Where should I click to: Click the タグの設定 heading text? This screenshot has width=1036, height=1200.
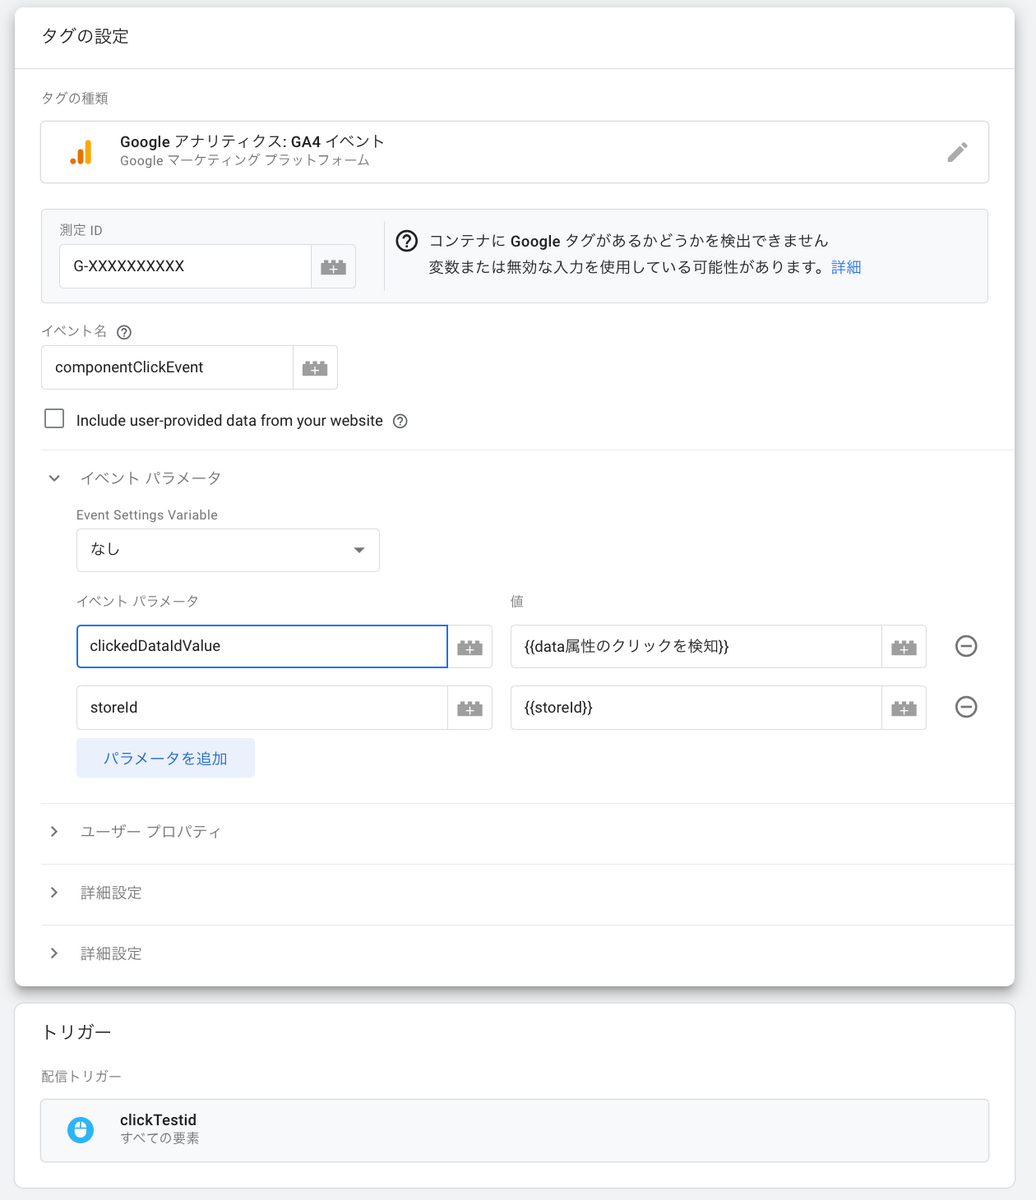coord(85,36)
